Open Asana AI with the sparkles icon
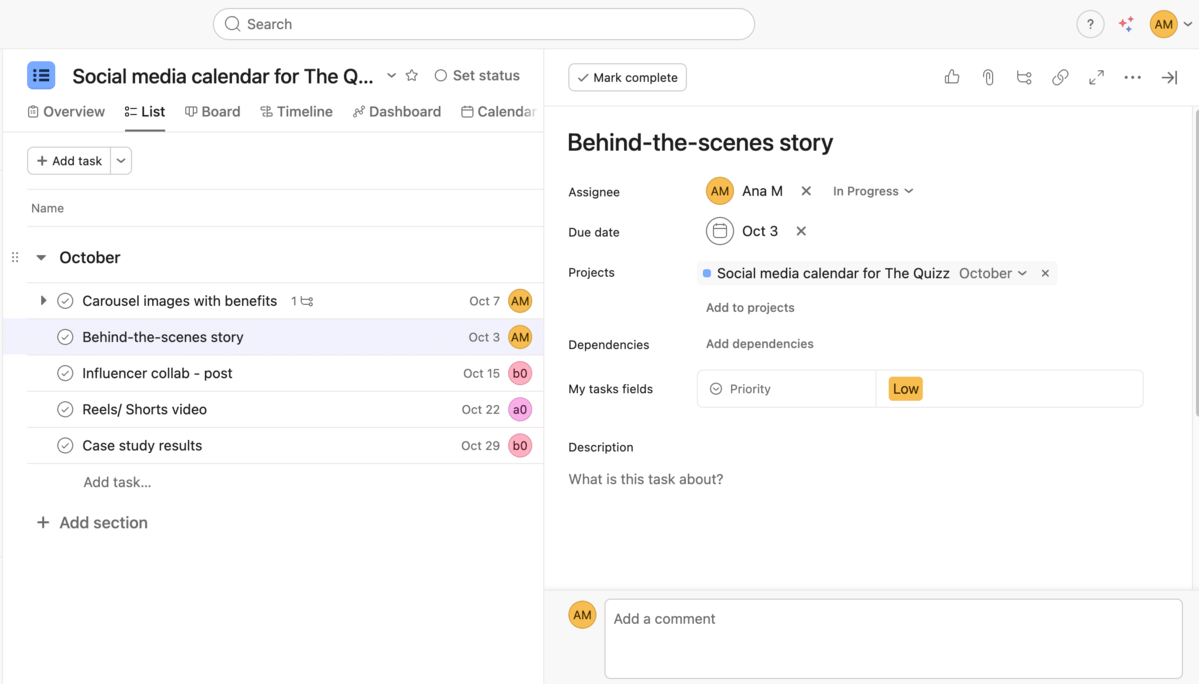This screenshot has height=684, width=1199. pos(1126,23)
